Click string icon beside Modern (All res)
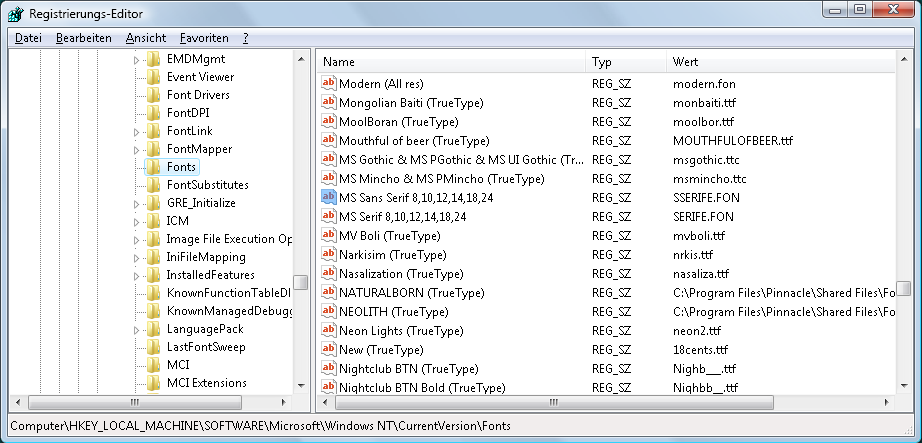 coord(328,83)
